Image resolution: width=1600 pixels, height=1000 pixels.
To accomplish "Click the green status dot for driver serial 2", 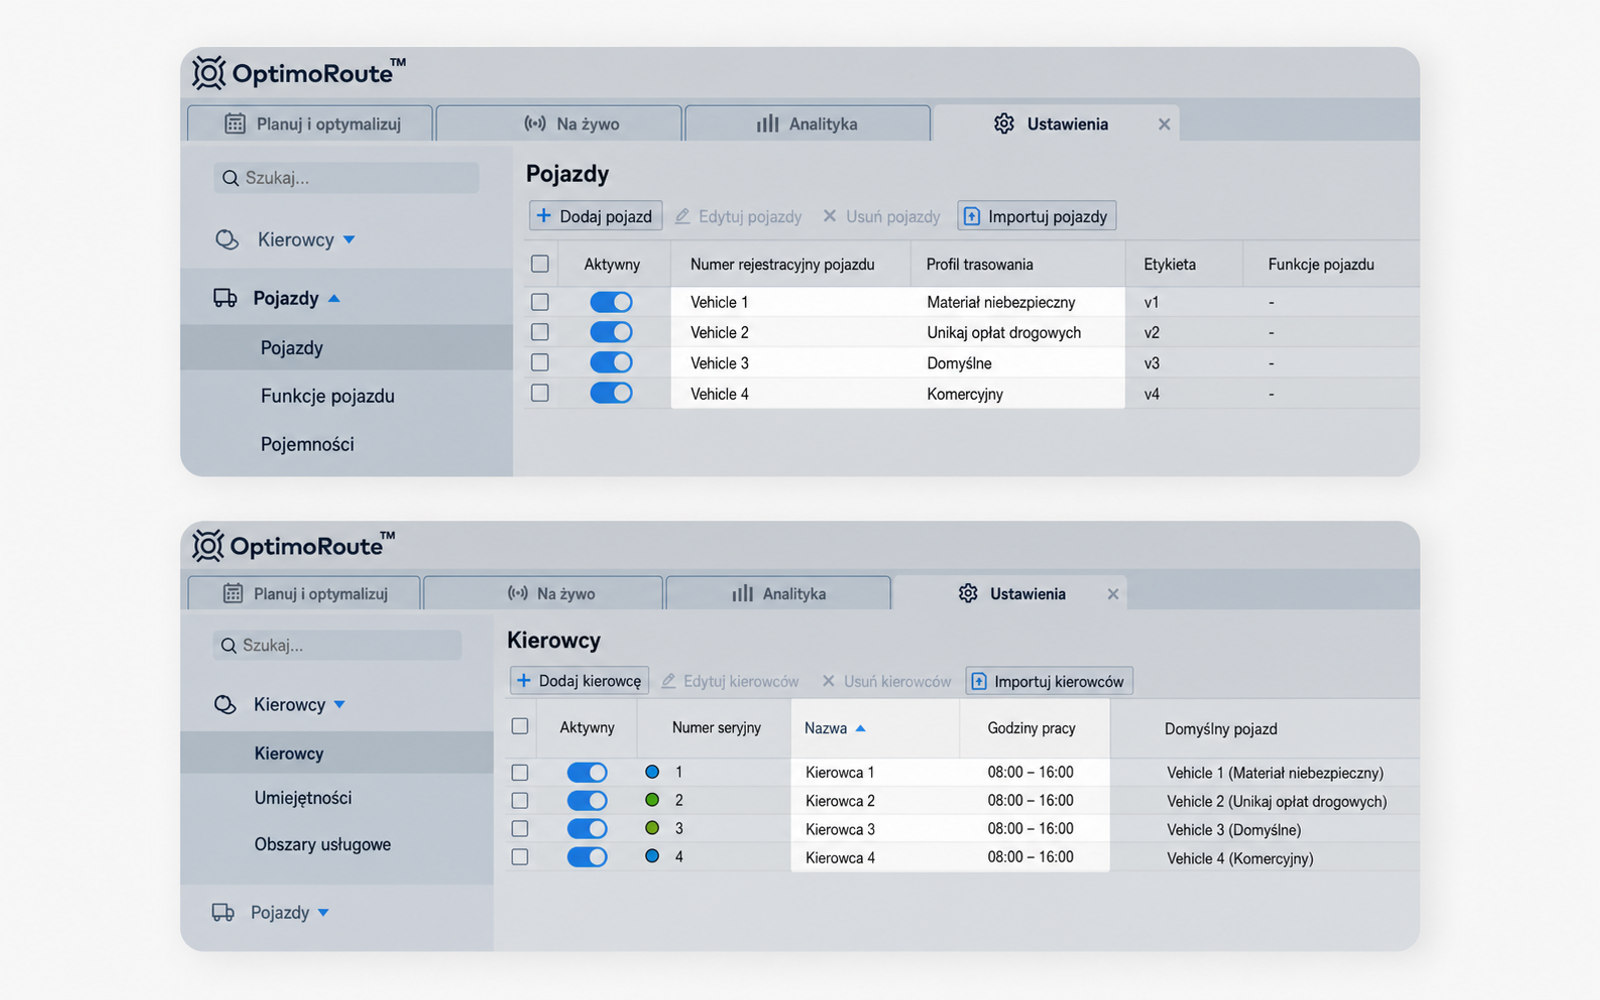I will [x=652, y=800].
